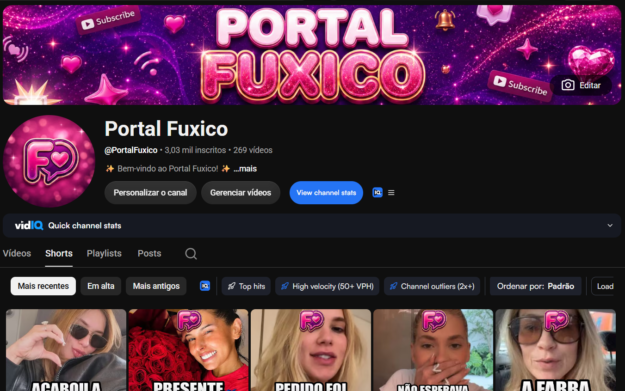625x391 pixels.
Task: Open the hamburger menu next to vidIQ icon
Action: coord(391,193)
